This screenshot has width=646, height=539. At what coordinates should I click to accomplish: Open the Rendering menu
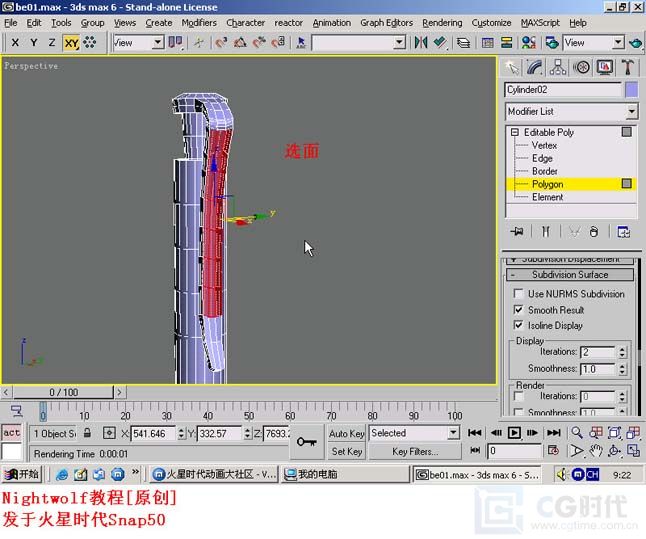[x=442, y=23]
